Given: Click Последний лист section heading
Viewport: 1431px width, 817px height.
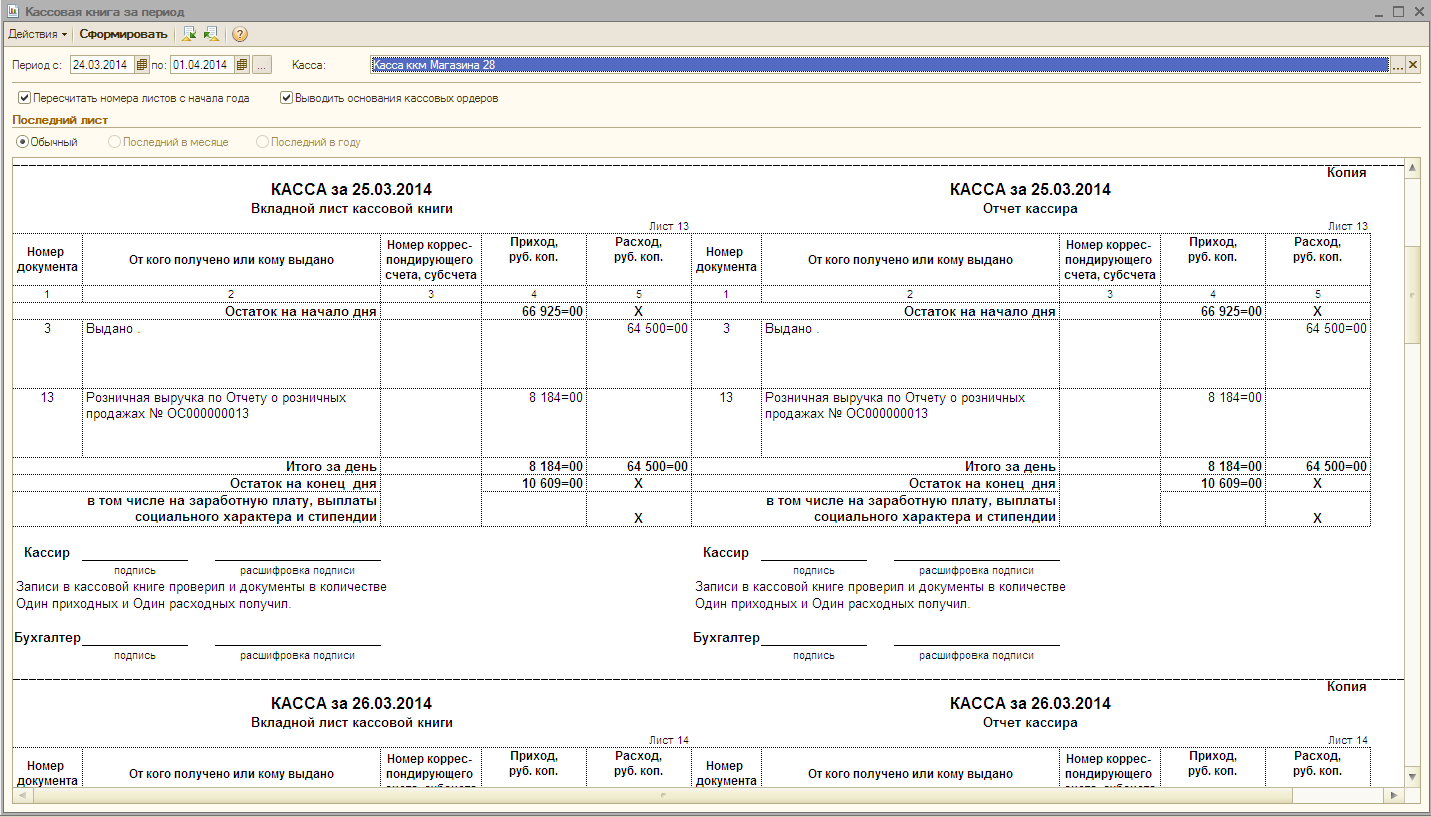Looking at the screenshot, I should point(60,120).
